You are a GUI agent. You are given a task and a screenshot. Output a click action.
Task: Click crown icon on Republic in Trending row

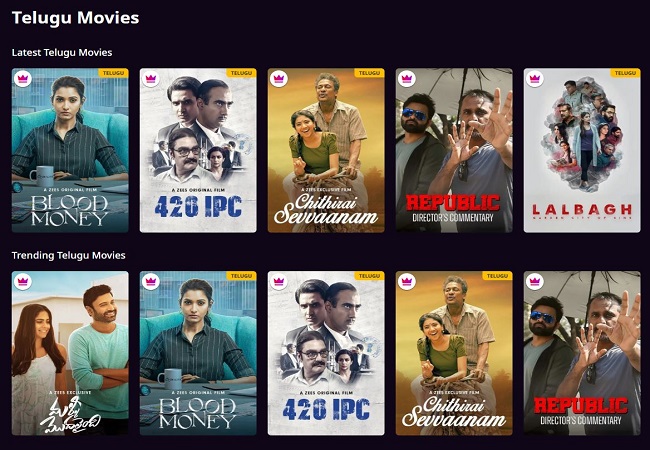pos(535,282)
